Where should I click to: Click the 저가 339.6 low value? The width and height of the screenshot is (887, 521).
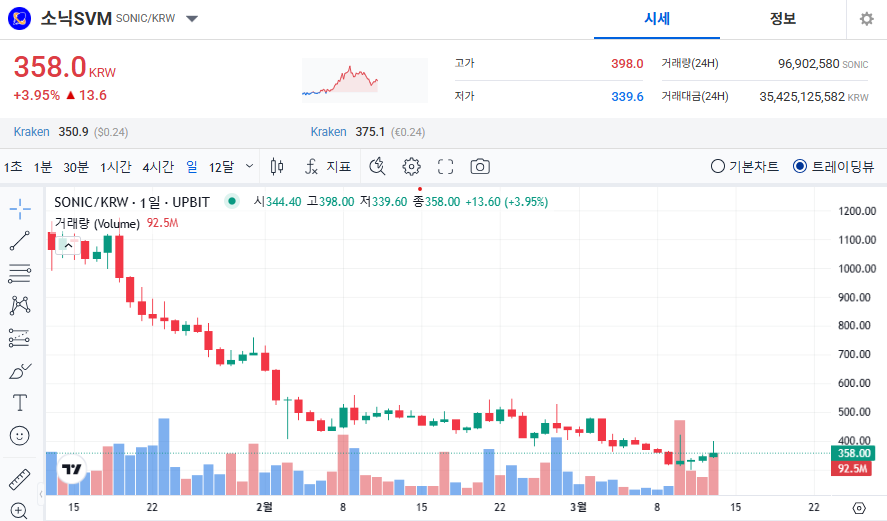click(x=627, y=97)
